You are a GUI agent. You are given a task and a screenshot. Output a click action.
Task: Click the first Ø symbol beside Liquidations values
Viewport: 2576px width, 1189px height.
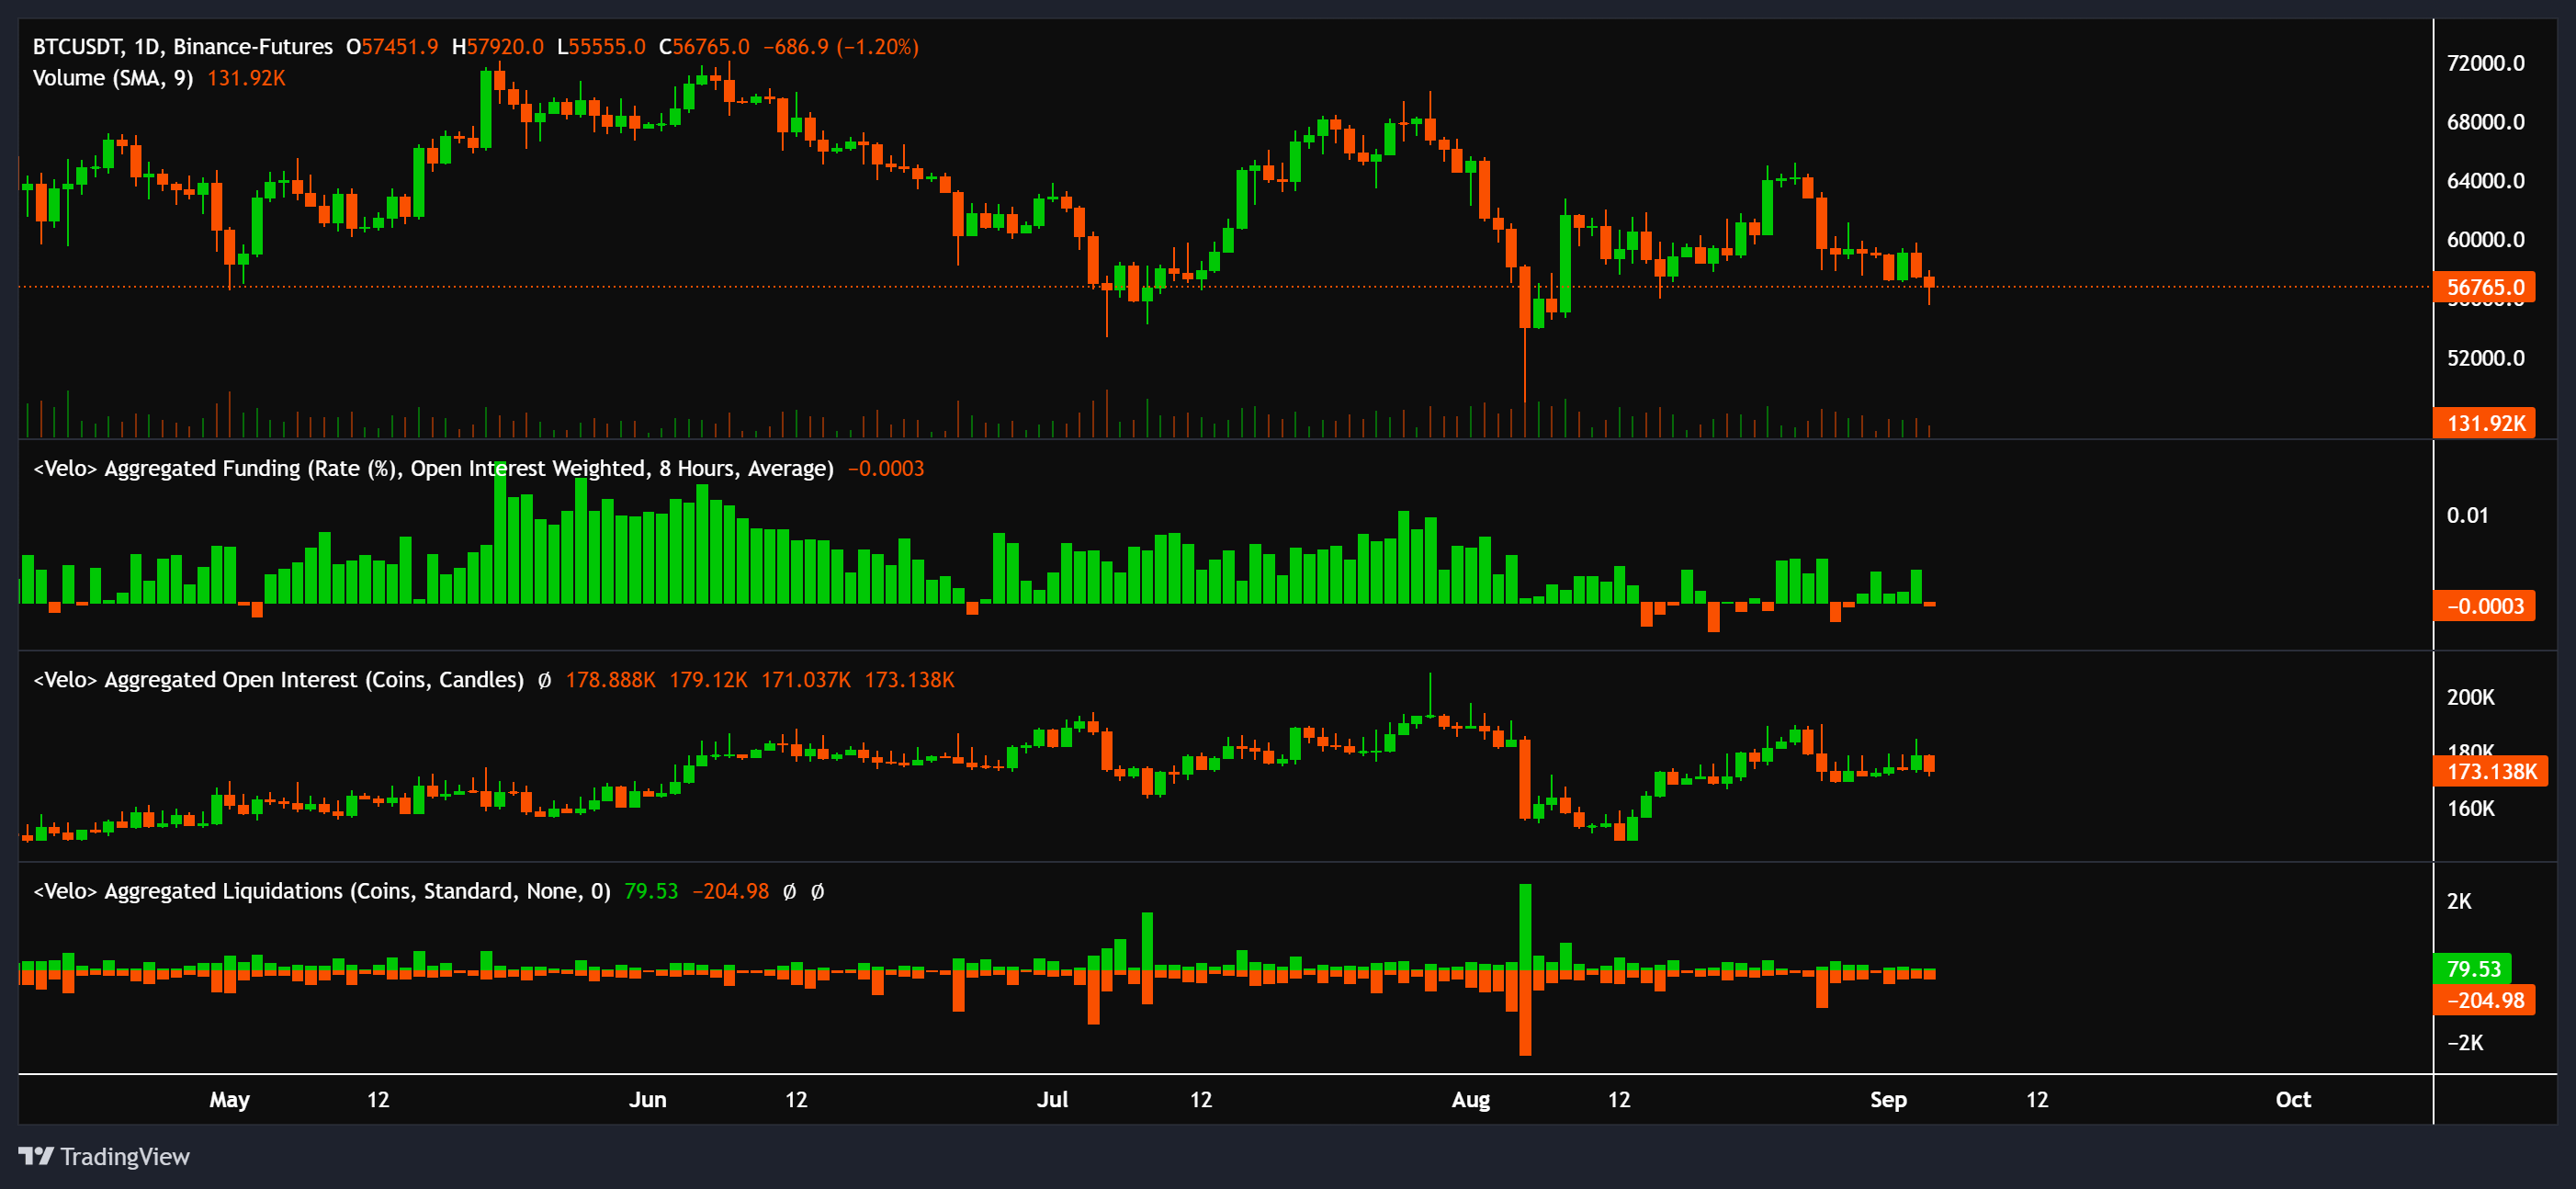point(789,891)
